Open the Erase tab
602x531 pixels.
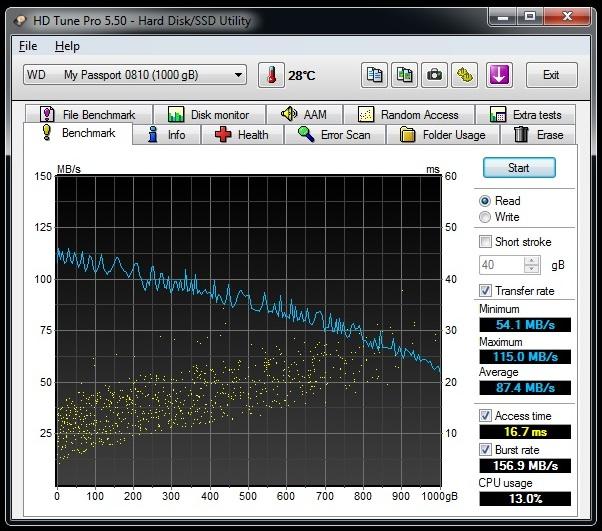coord(539,135)
